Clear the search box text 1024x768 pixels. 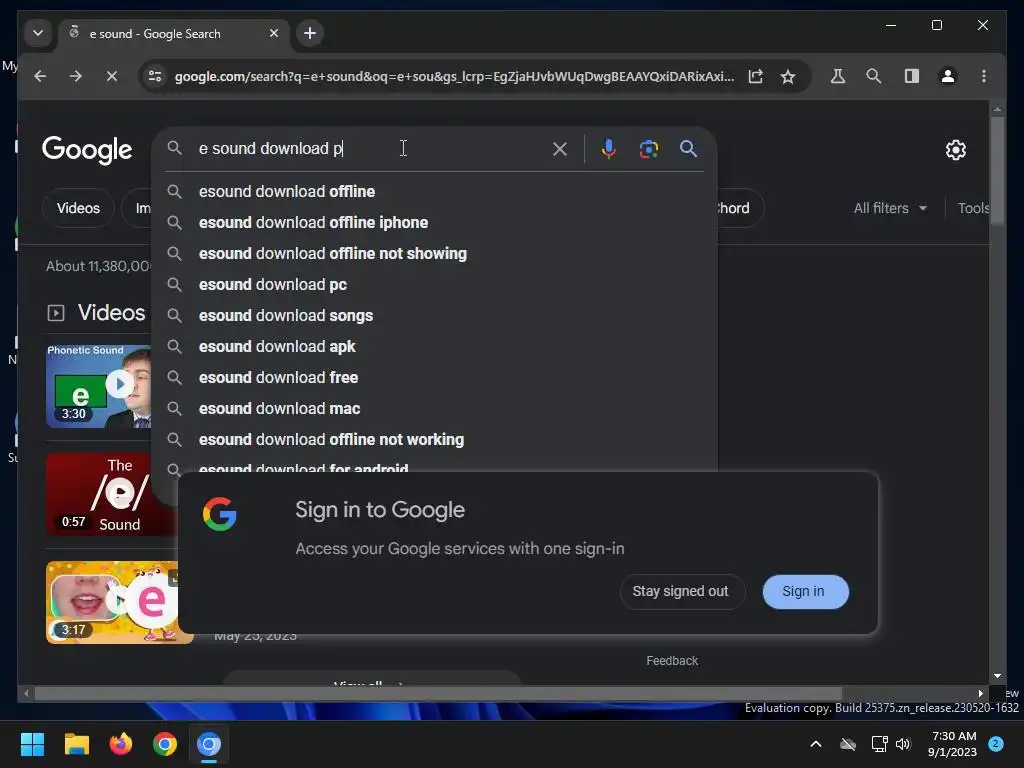[560, 149]
